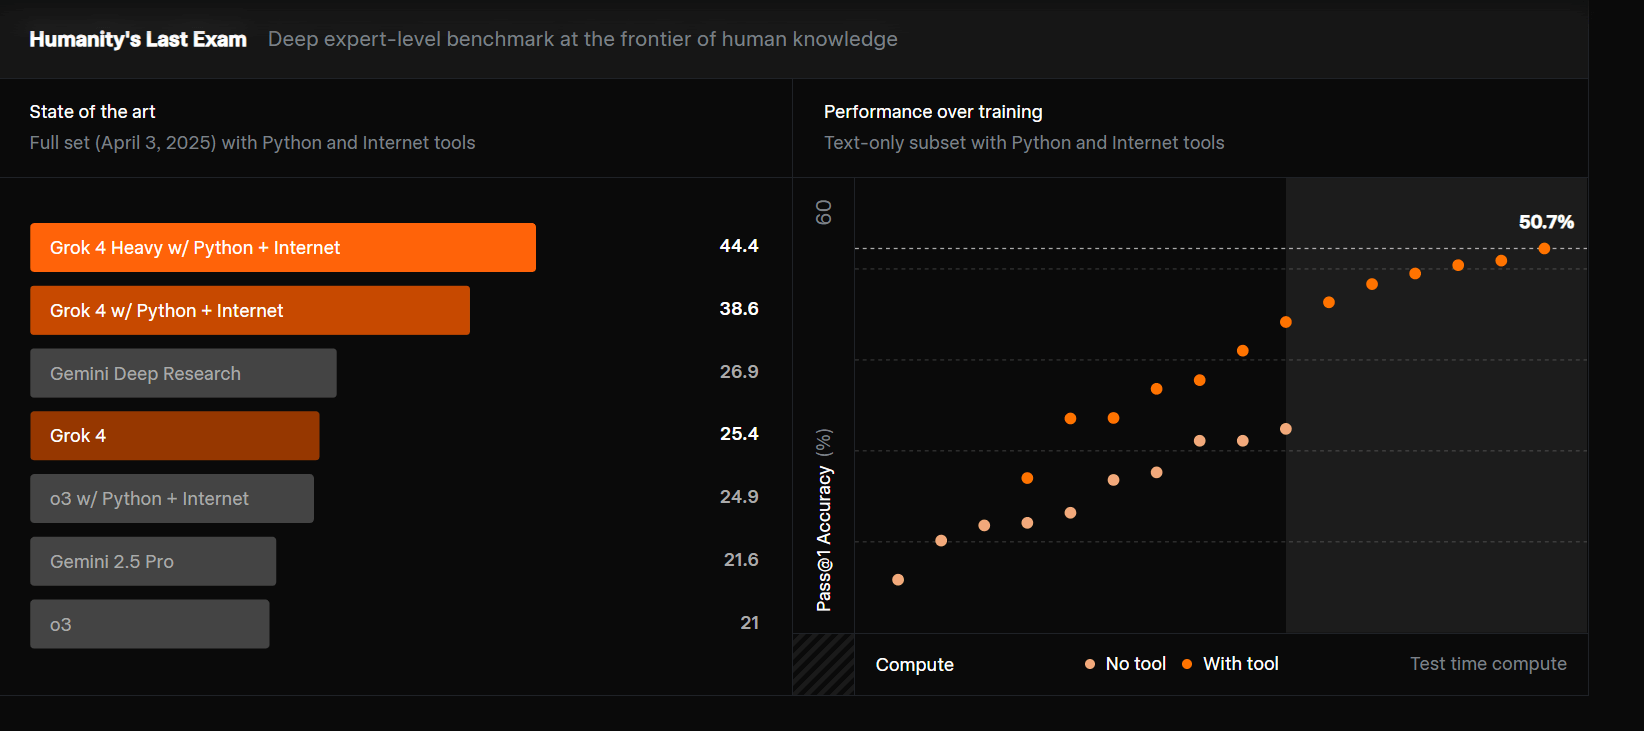This screenshot has height=731, width=1644.
Task: Click the 25.4 score value
Action: point(739,434)
